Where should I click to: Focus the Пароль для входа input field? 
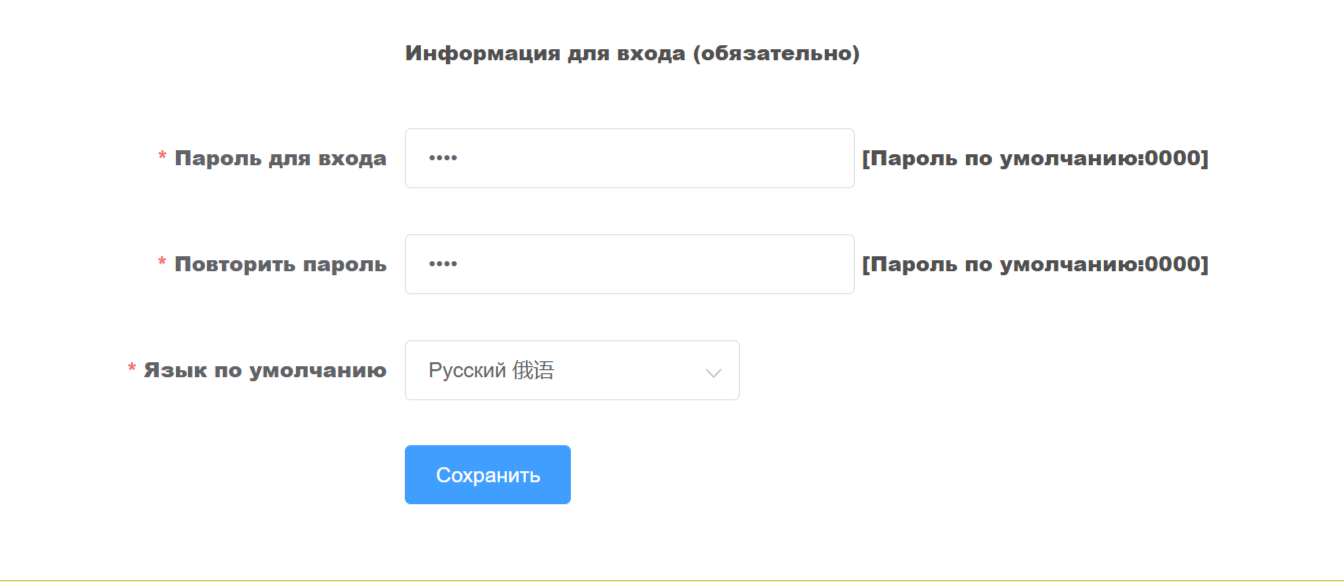[x=630, y=158]
